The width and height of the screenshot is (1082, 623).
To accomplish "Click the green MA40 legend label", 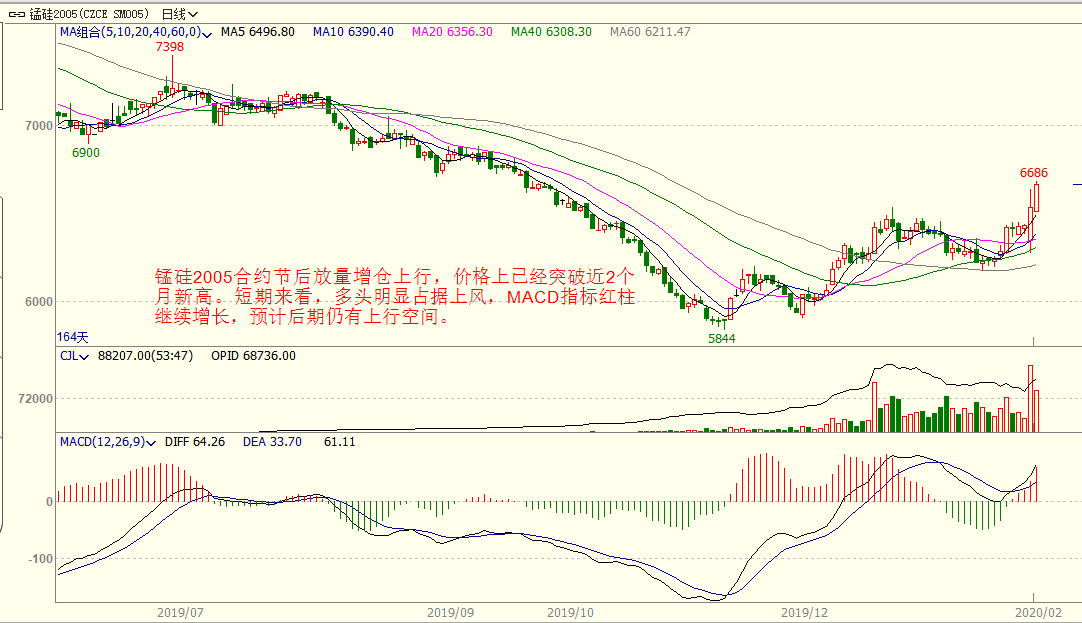I will 551,32.
